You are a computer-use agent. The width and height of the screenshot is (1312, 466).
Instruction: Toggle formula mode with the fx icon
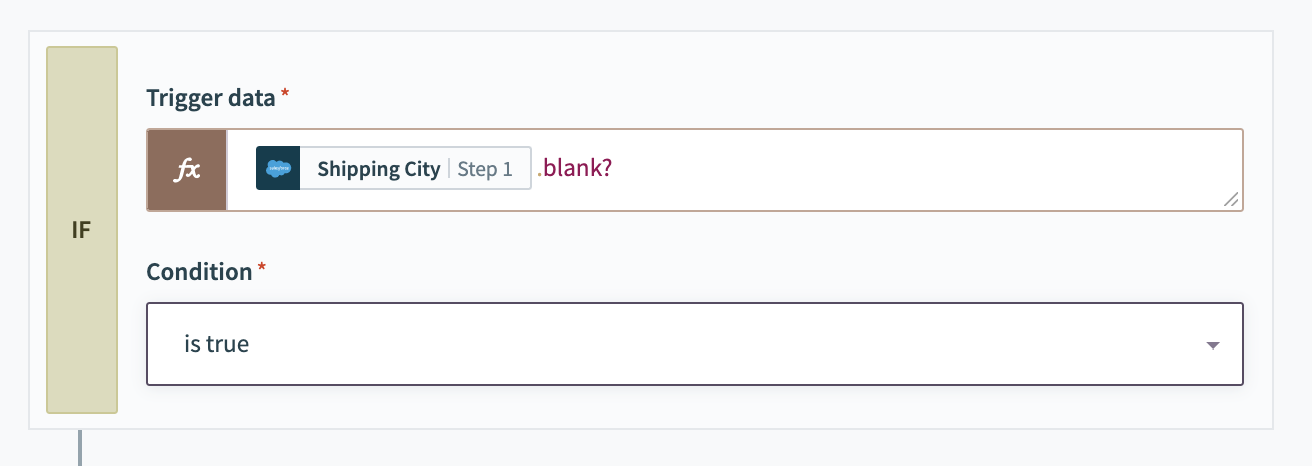187,170
